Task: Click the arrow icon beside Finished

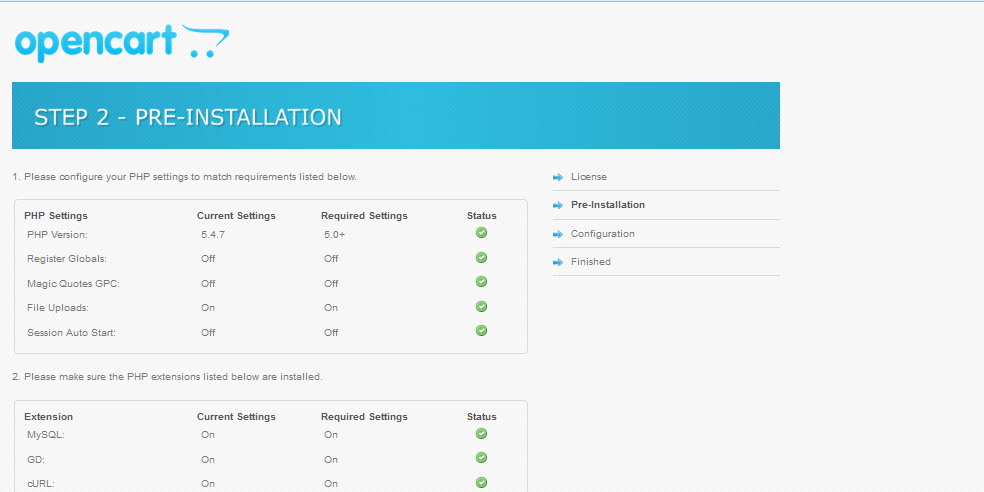Action: (558, 262)
